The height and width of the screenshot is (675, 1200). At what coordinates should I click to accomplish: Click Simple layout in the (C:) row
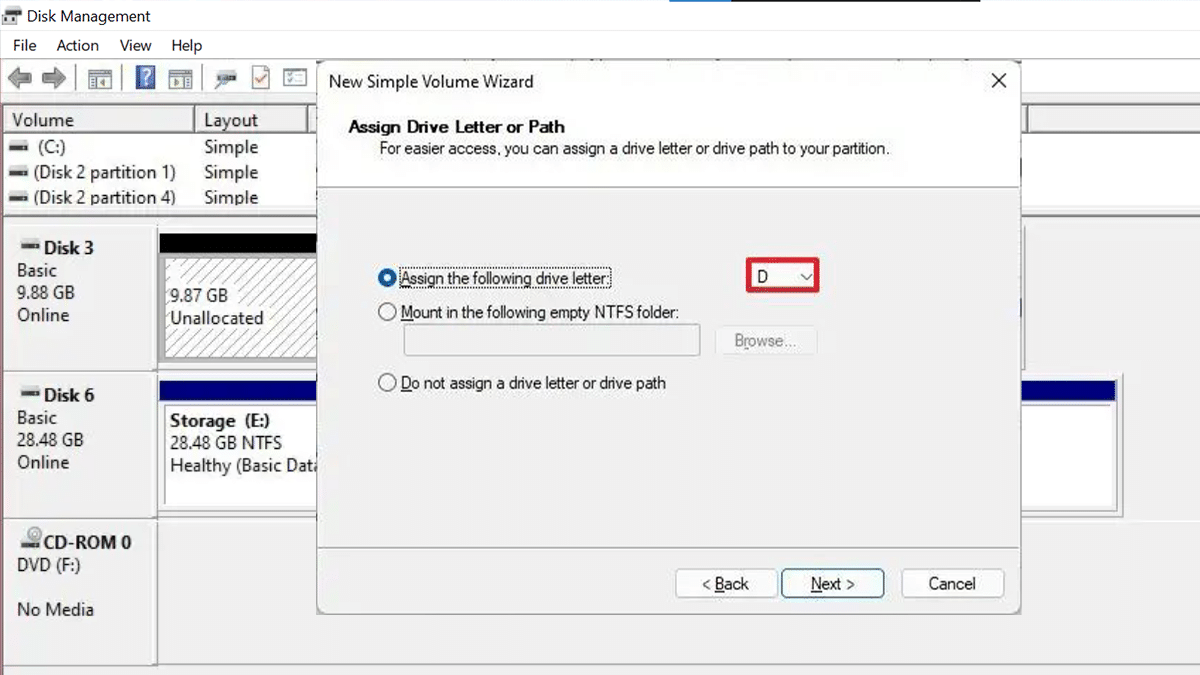tap(231, 147)
